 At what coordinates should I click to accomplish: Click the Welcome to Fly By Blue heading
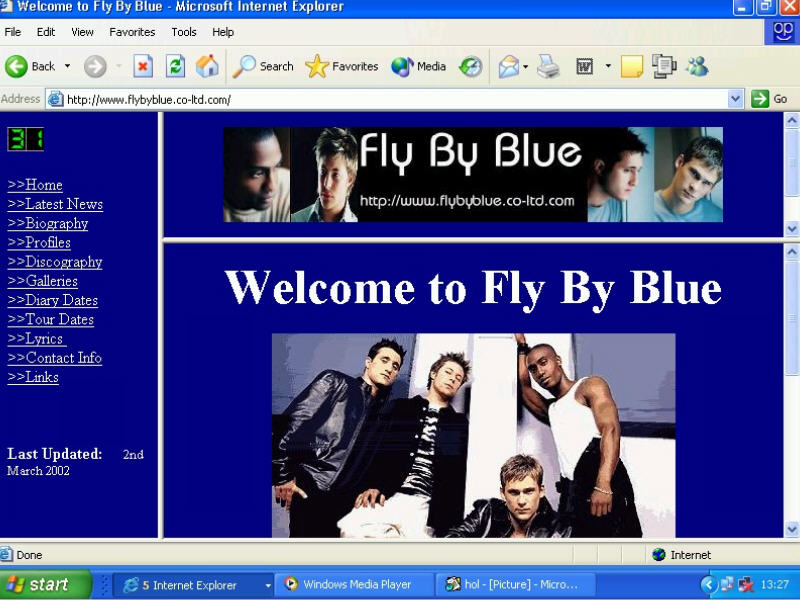tap(473, 288)
